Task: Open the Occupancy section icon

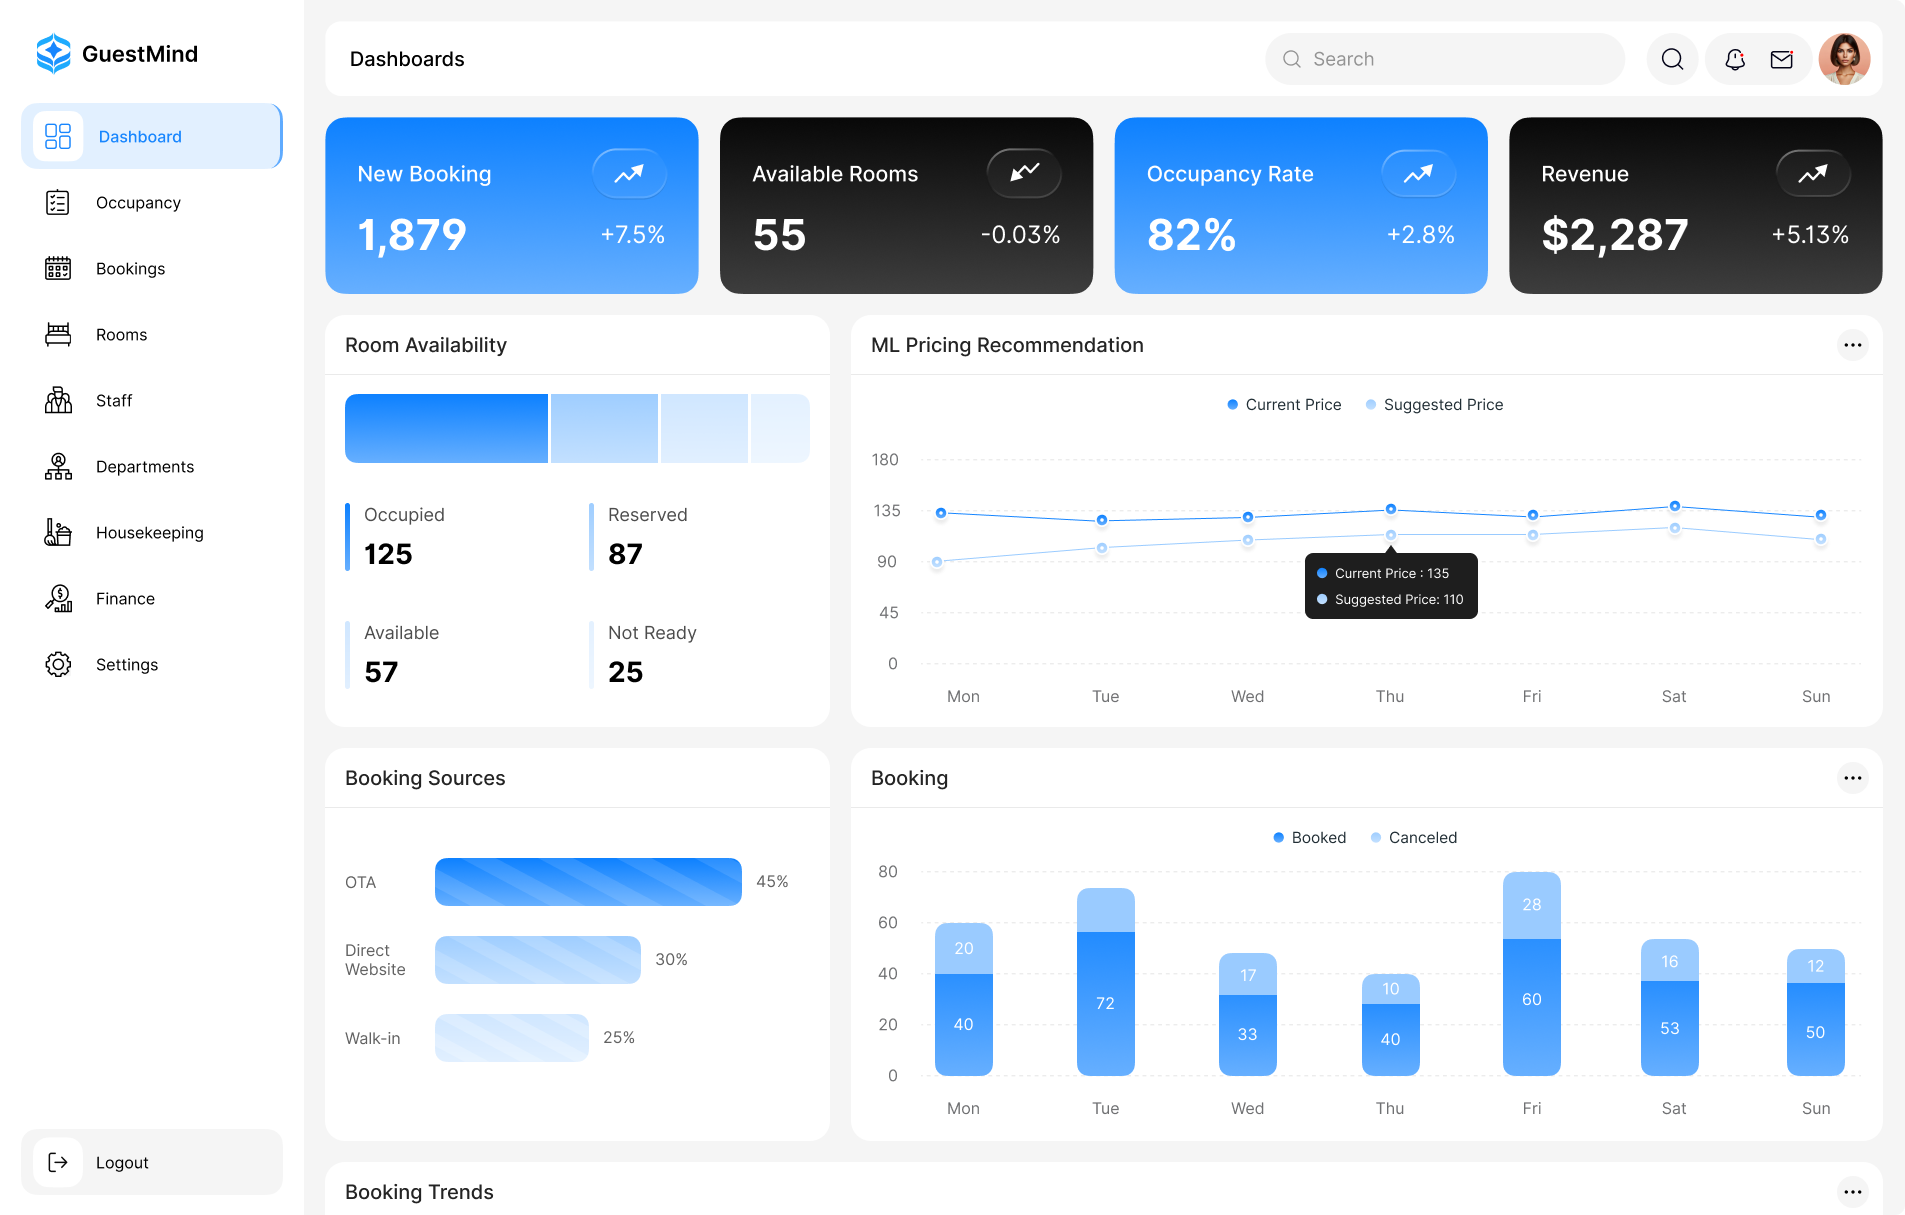Action: tap(57, 202)
